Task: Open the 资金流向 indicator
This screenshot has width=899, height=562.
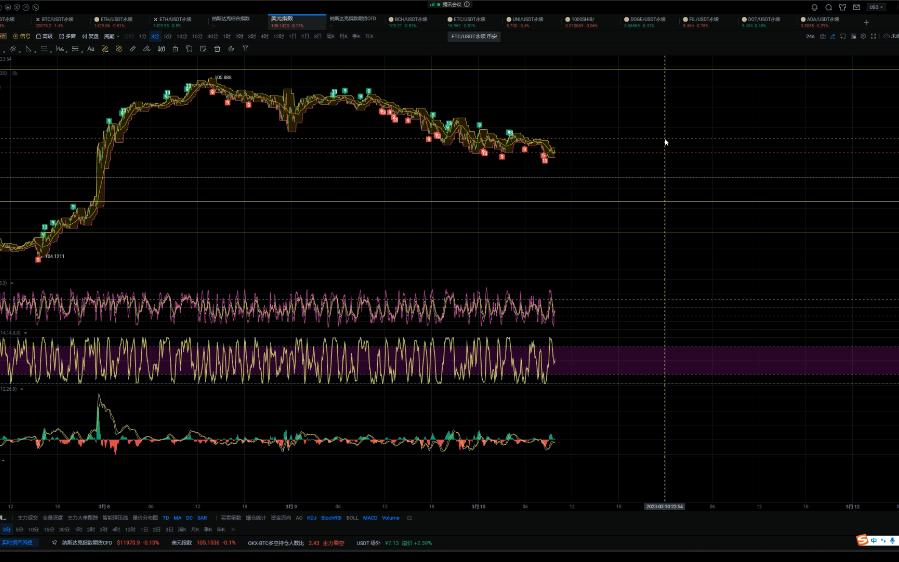Action: pyautogui.click(x=281, y=518)
